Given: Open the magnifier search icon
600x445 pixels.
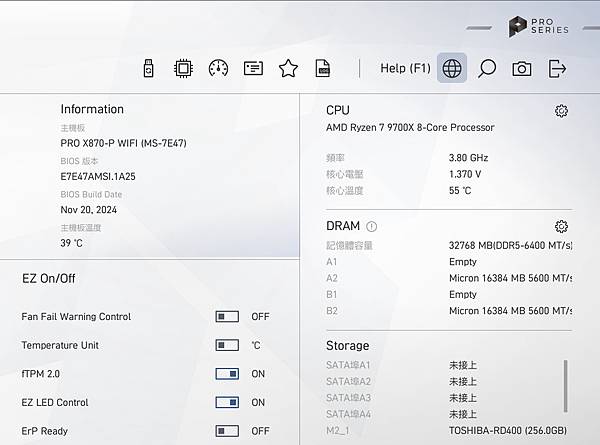Looking at the screenshot, I should [487, 68].
